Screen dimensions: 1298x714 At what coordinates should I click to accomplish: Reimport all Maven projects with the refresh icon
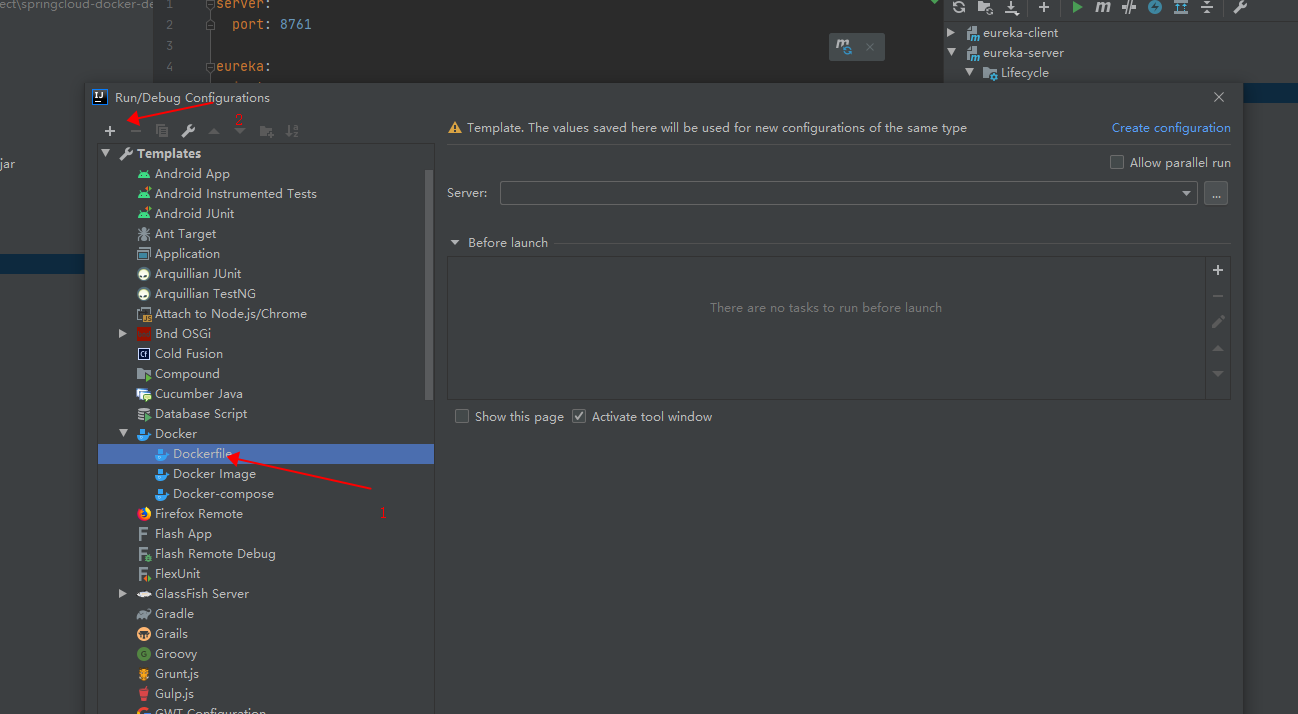point(959,7)
